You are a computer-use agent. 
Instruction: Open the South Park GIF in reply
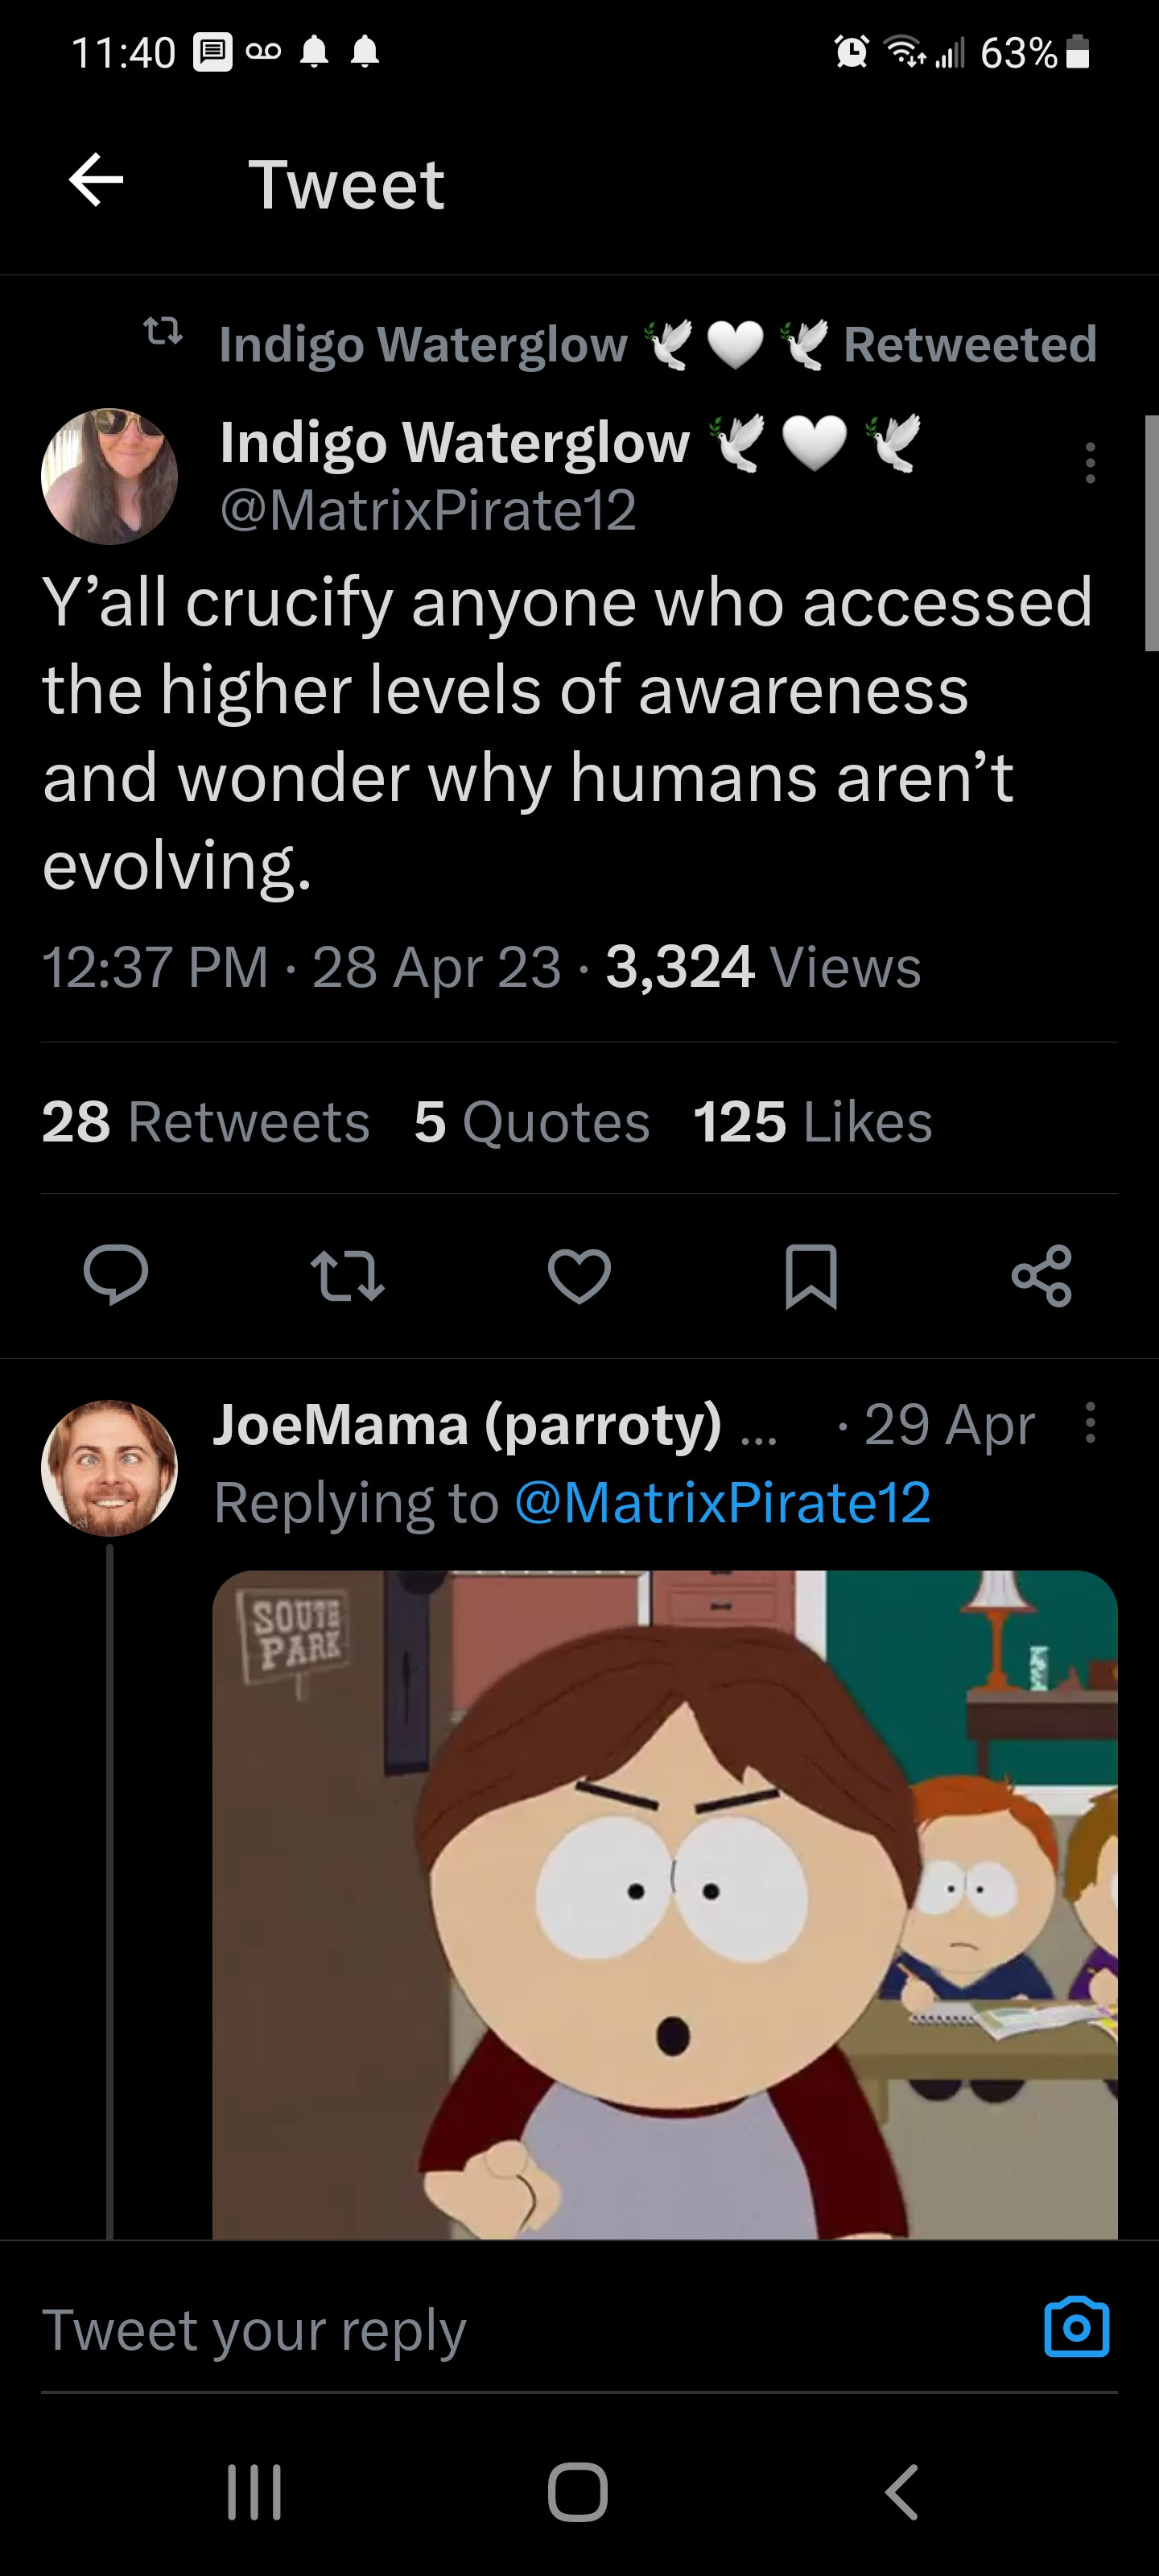664,1904
